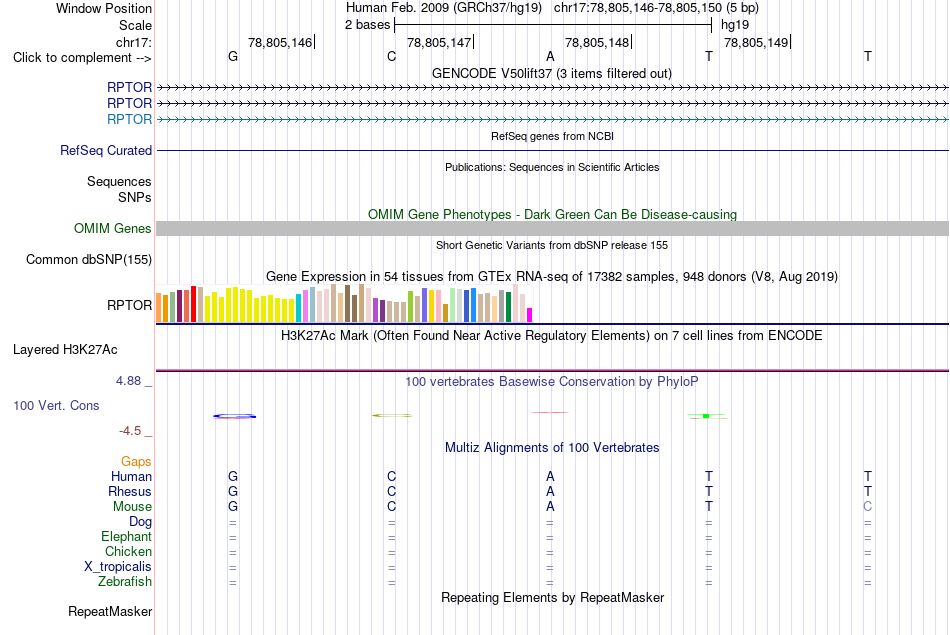Select the light blue RPTOR transcript label
This screenshot has width=950, height=635.
pos(129,119)
